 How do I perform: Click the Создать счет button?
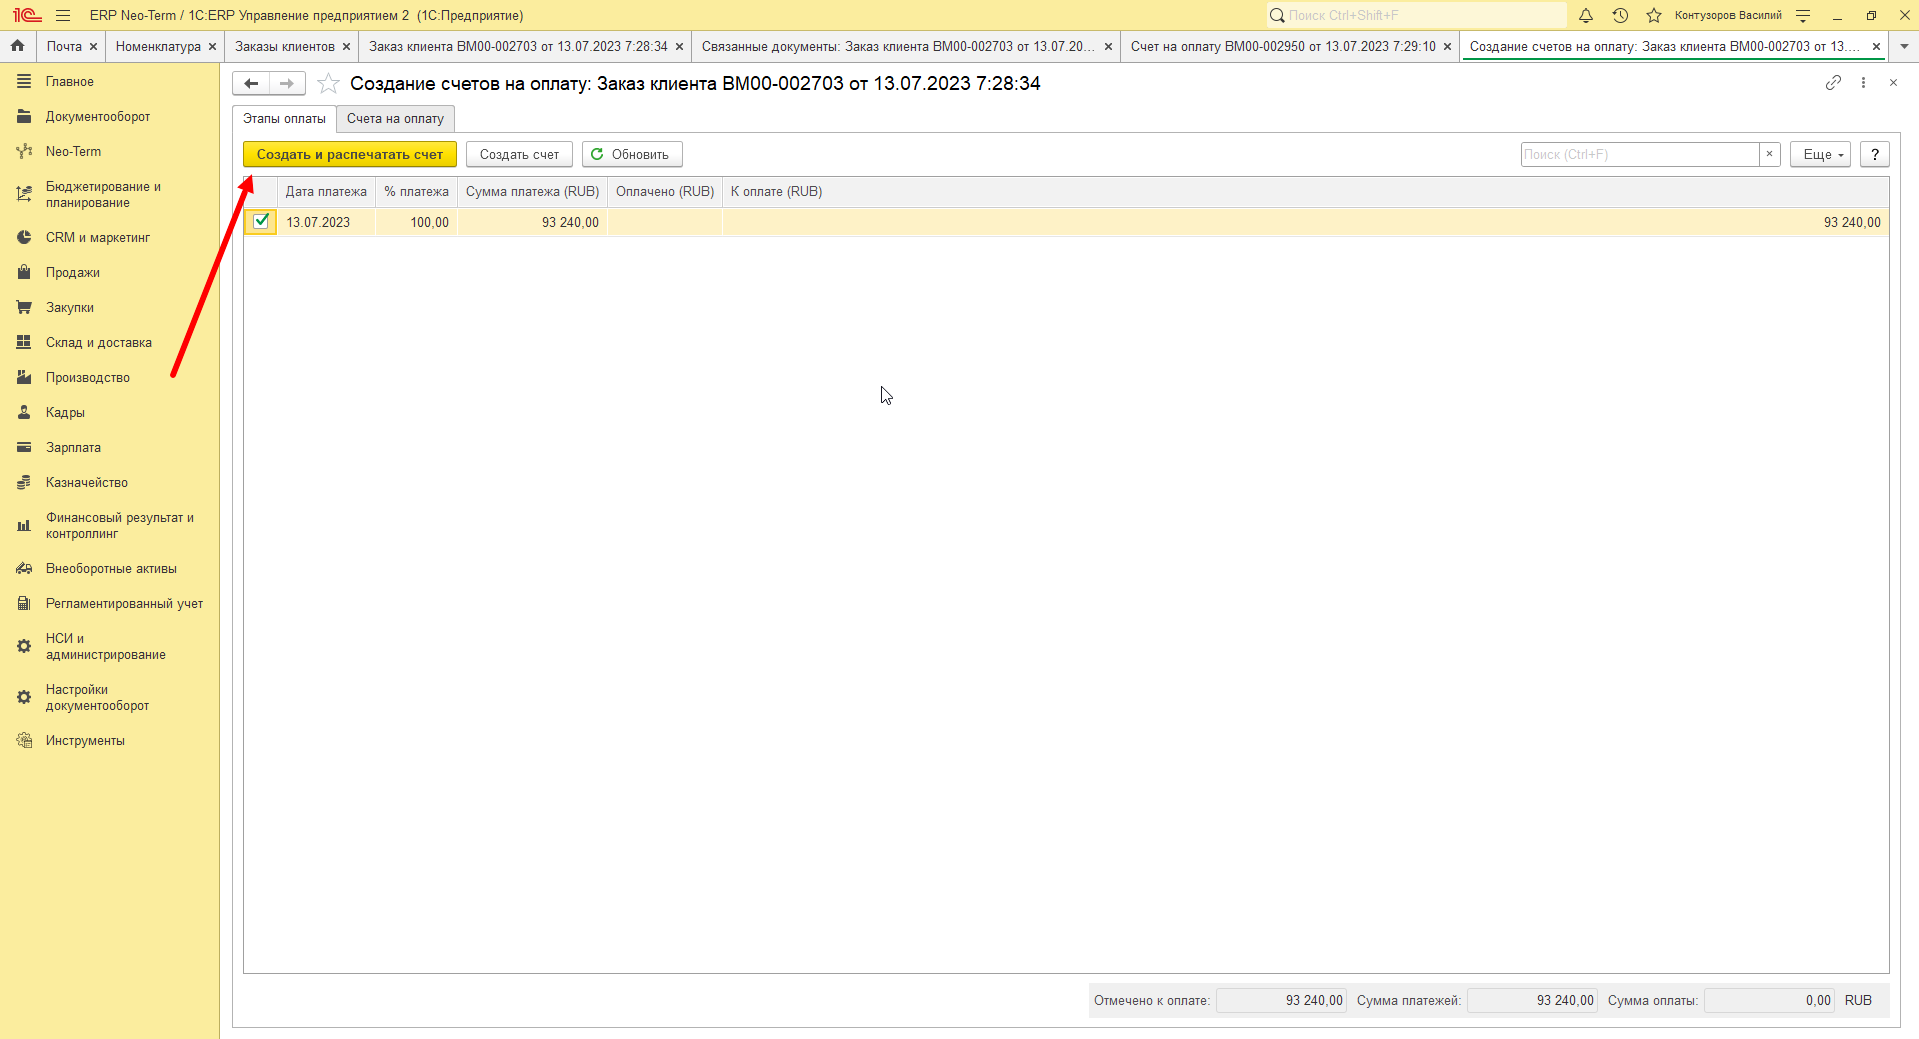(519, 154)
